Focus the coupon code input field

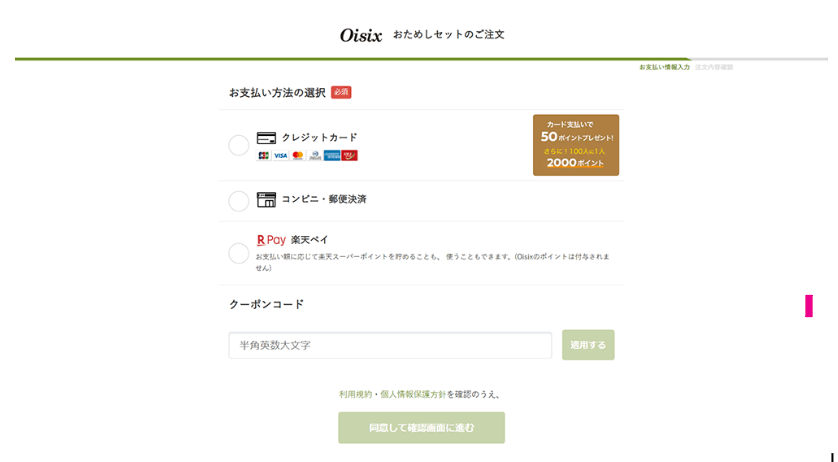pos(390,345)
